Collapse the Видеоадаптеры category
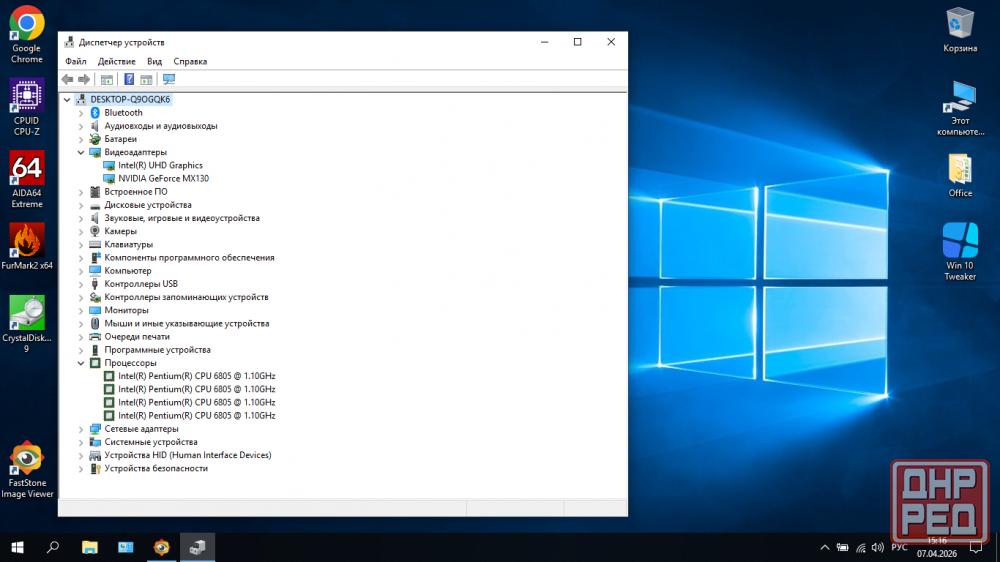 tap(81, 152)
